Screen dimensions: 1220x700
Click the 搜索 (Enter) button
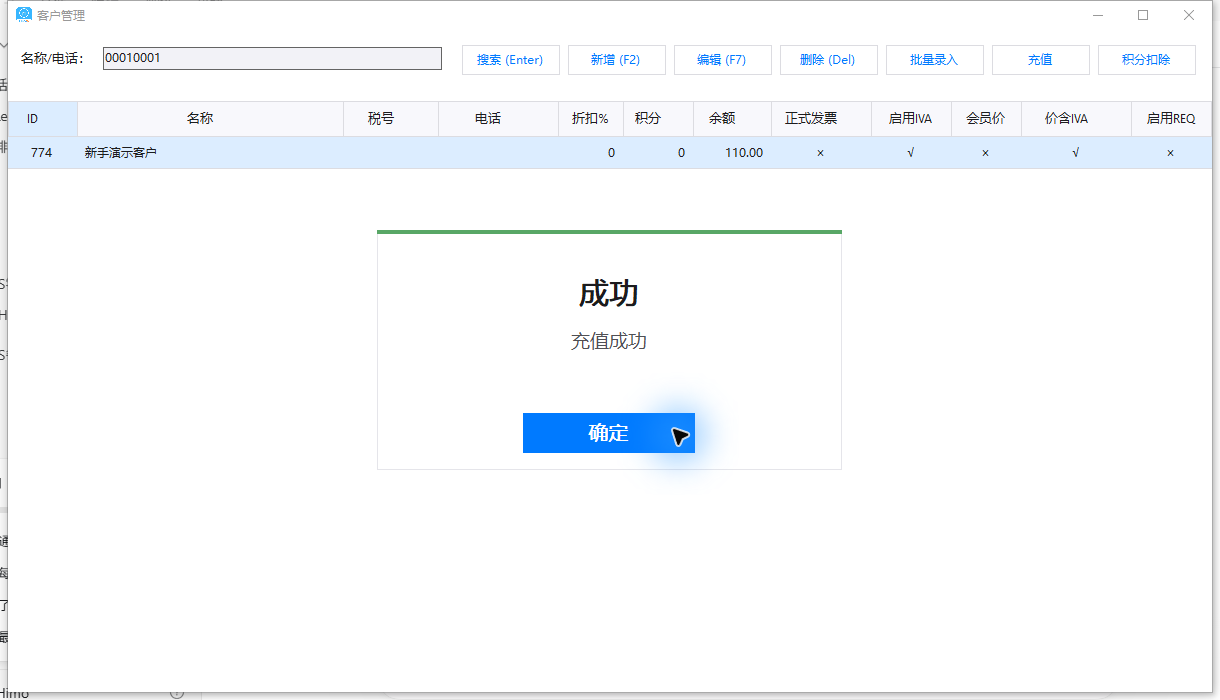pyautogui.click(x=510, y=60)
